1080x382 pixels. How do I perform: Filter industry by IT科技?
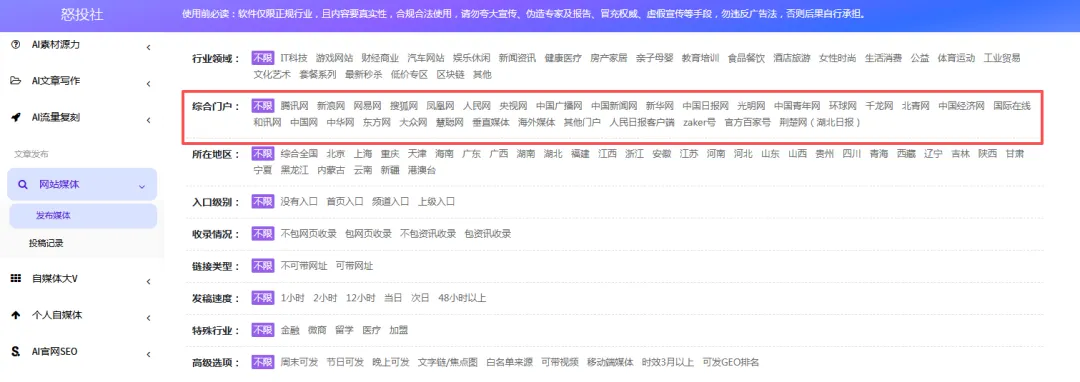pos(294,58)
